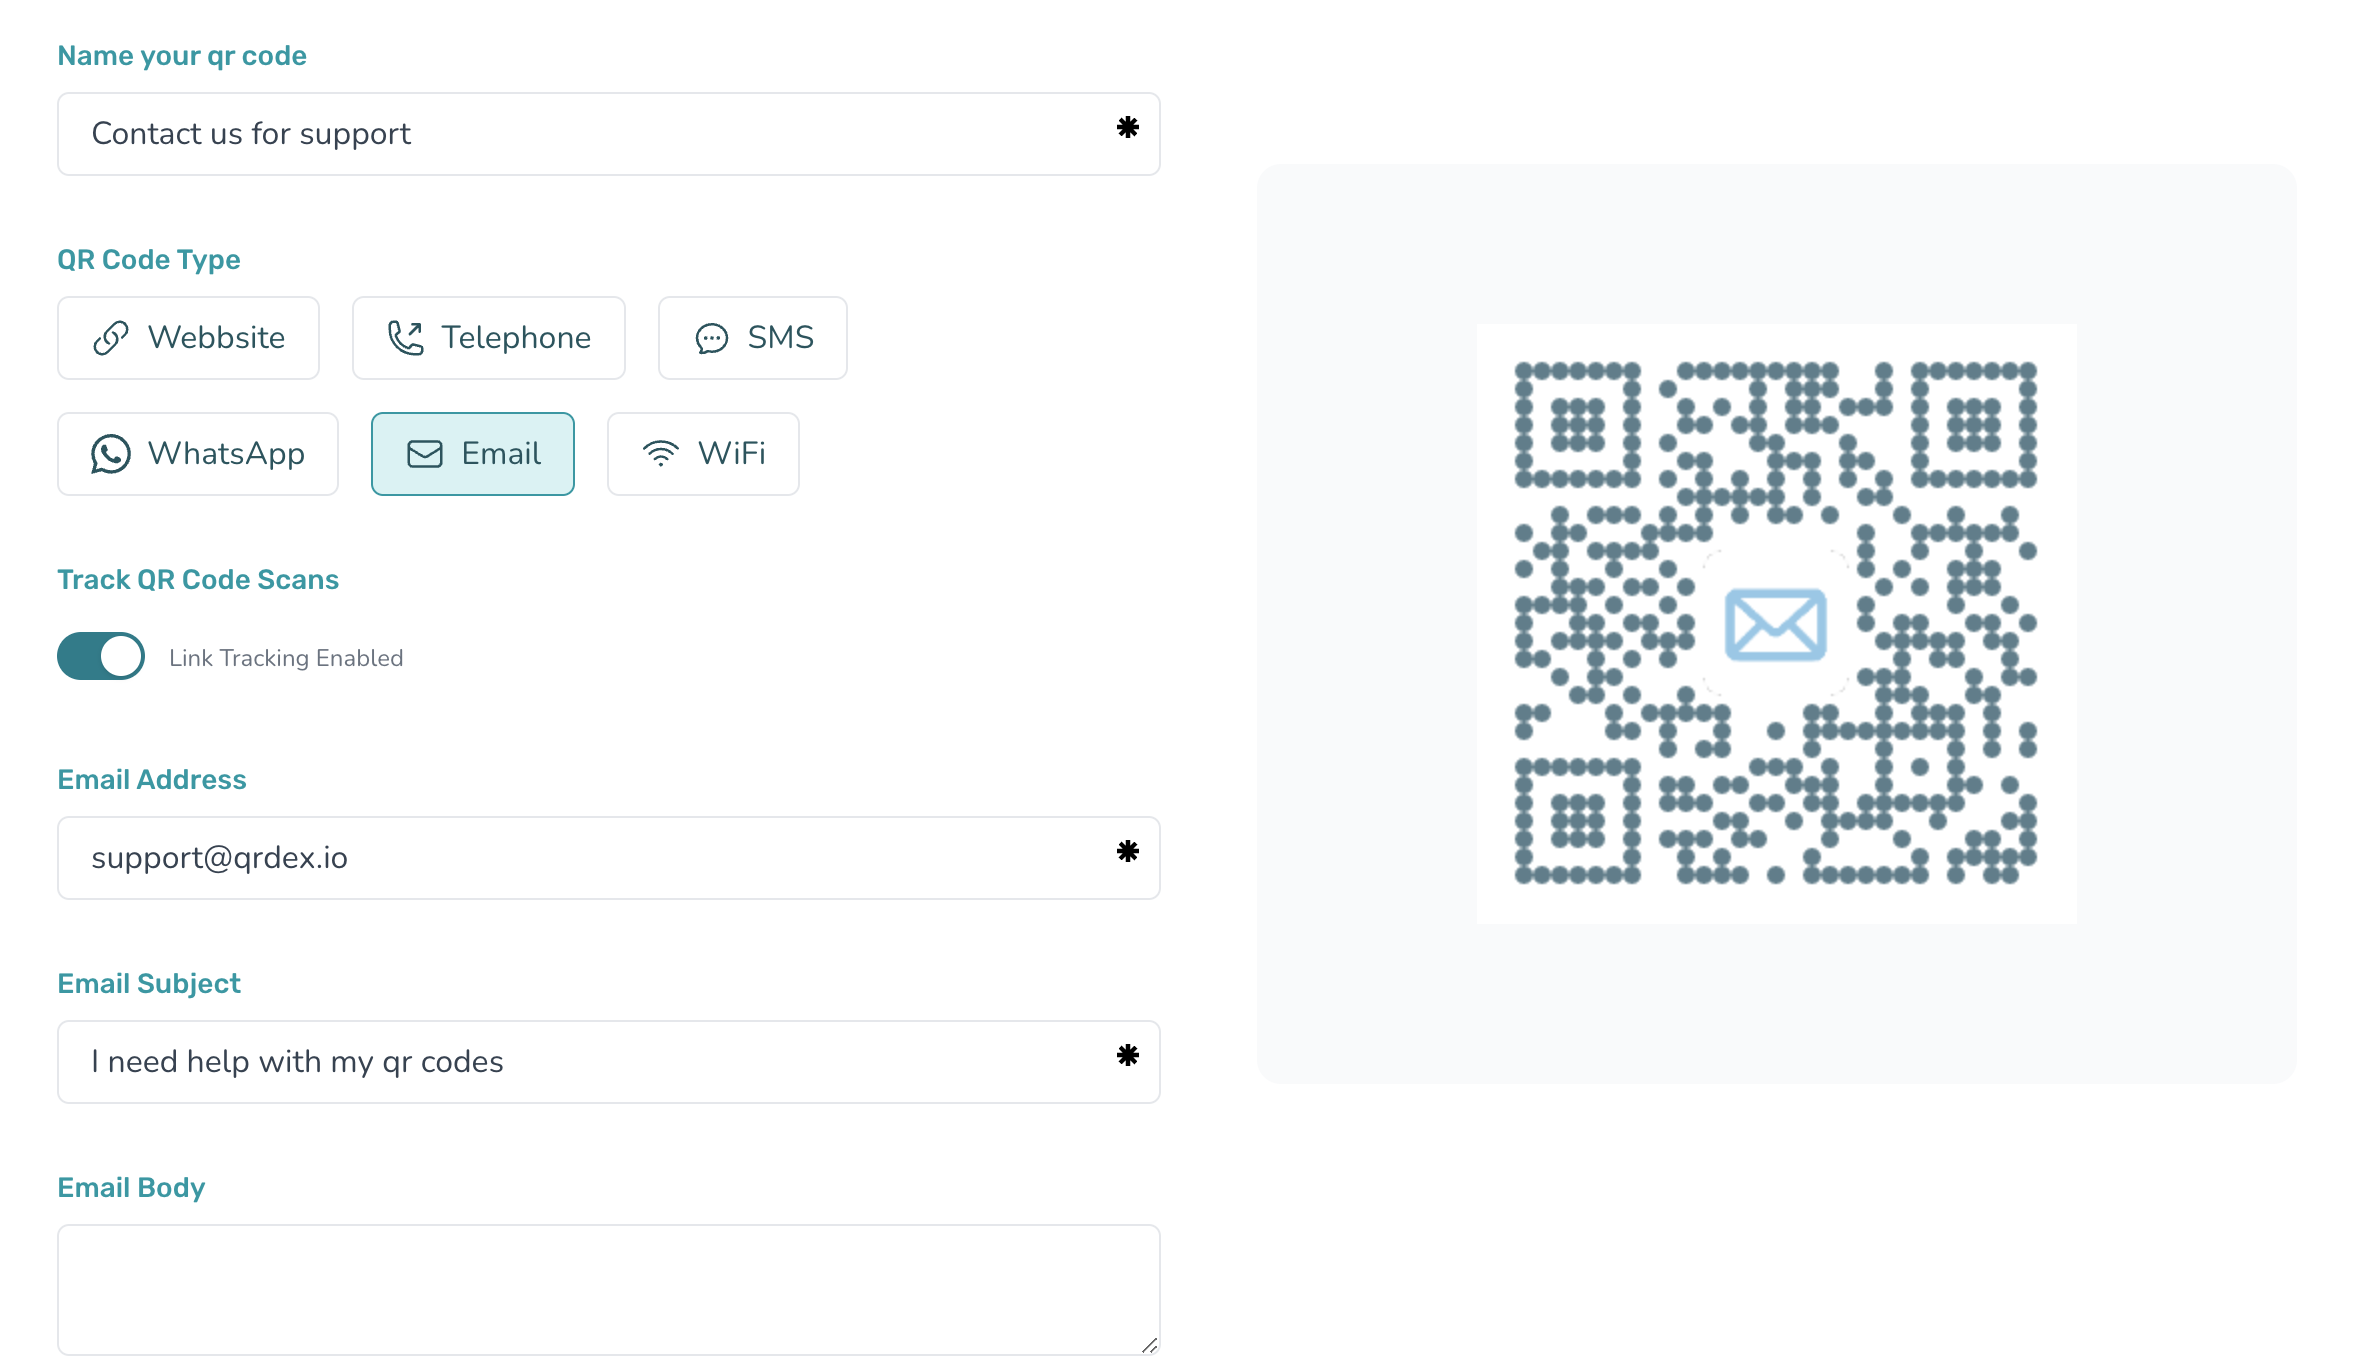Image resolution: width=2380 pixels, height=1370 pixels.
Task: Click the "QR Code Type" heading
Action: 149,260
